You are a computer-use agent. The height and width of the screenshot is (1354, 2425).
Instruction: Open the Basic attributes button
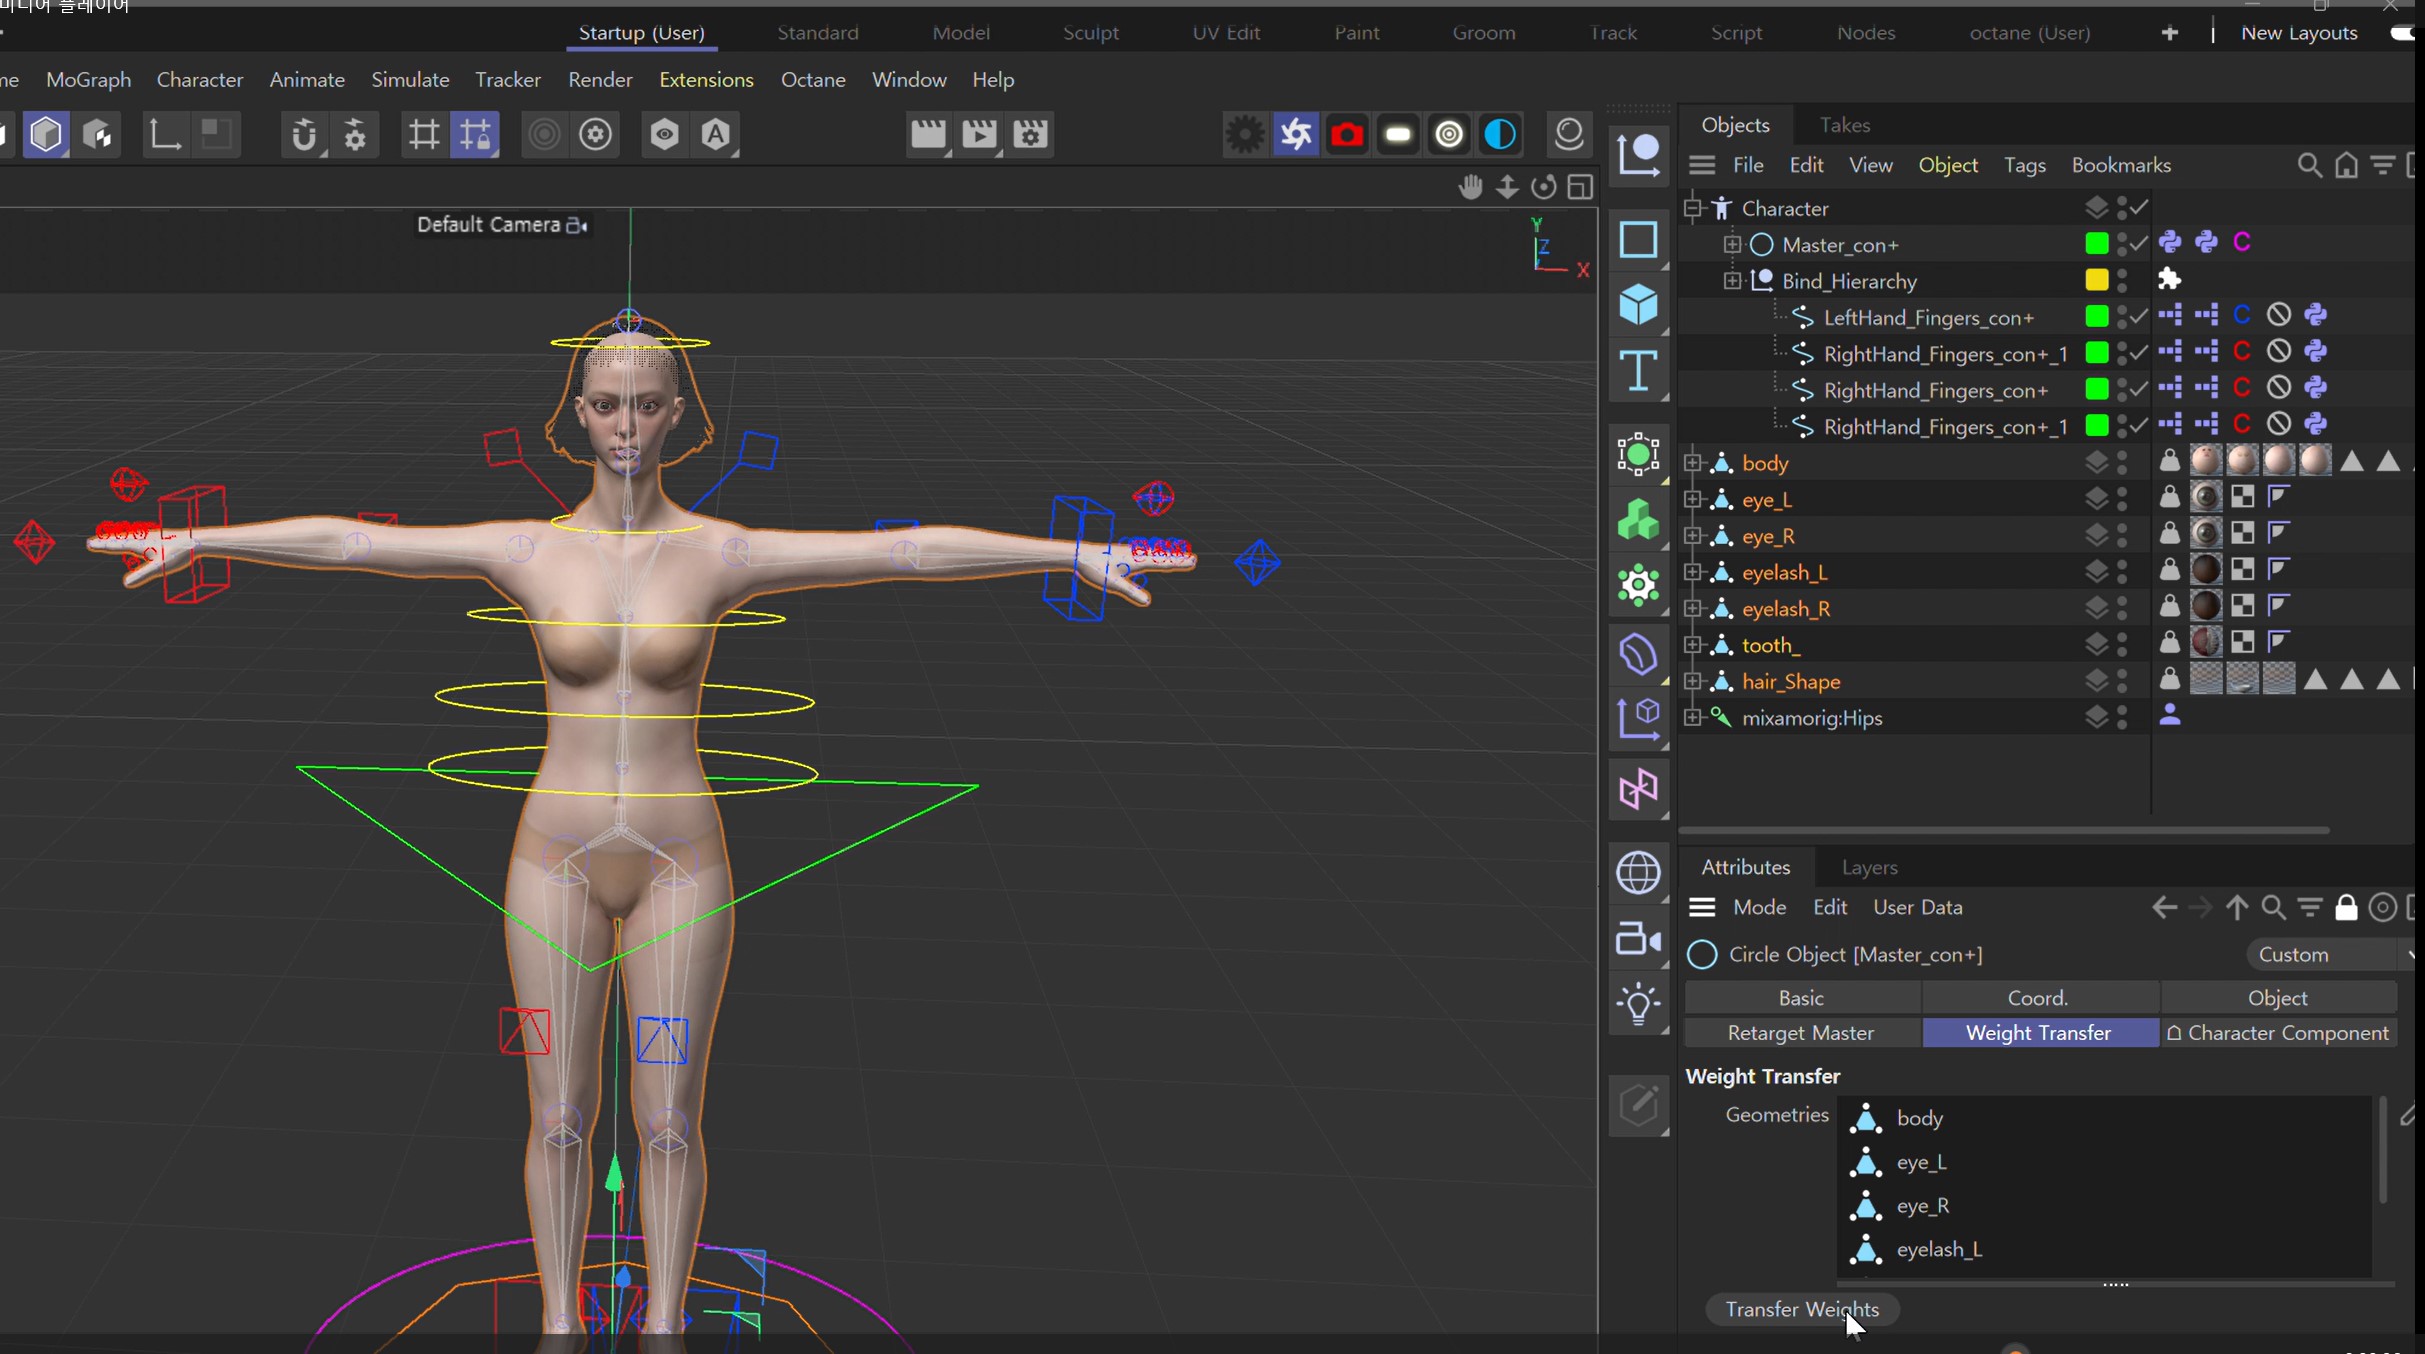[1801, 998]
